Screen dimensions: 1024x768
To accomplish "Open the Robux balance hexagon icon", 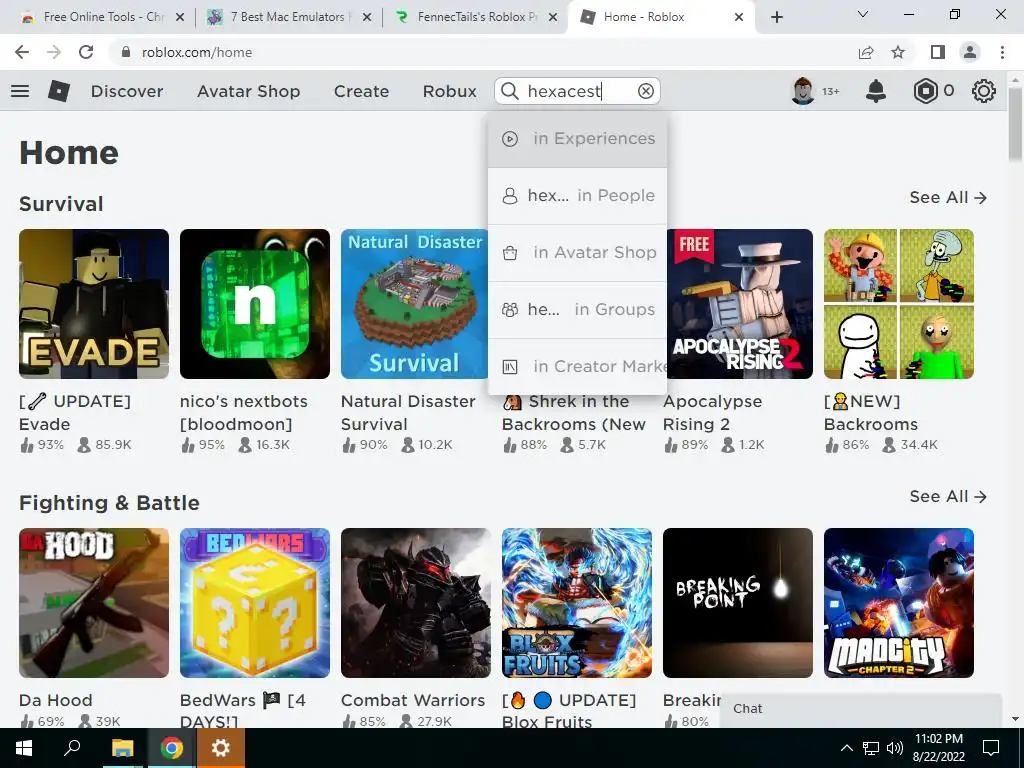I will (x=925, y=91).
